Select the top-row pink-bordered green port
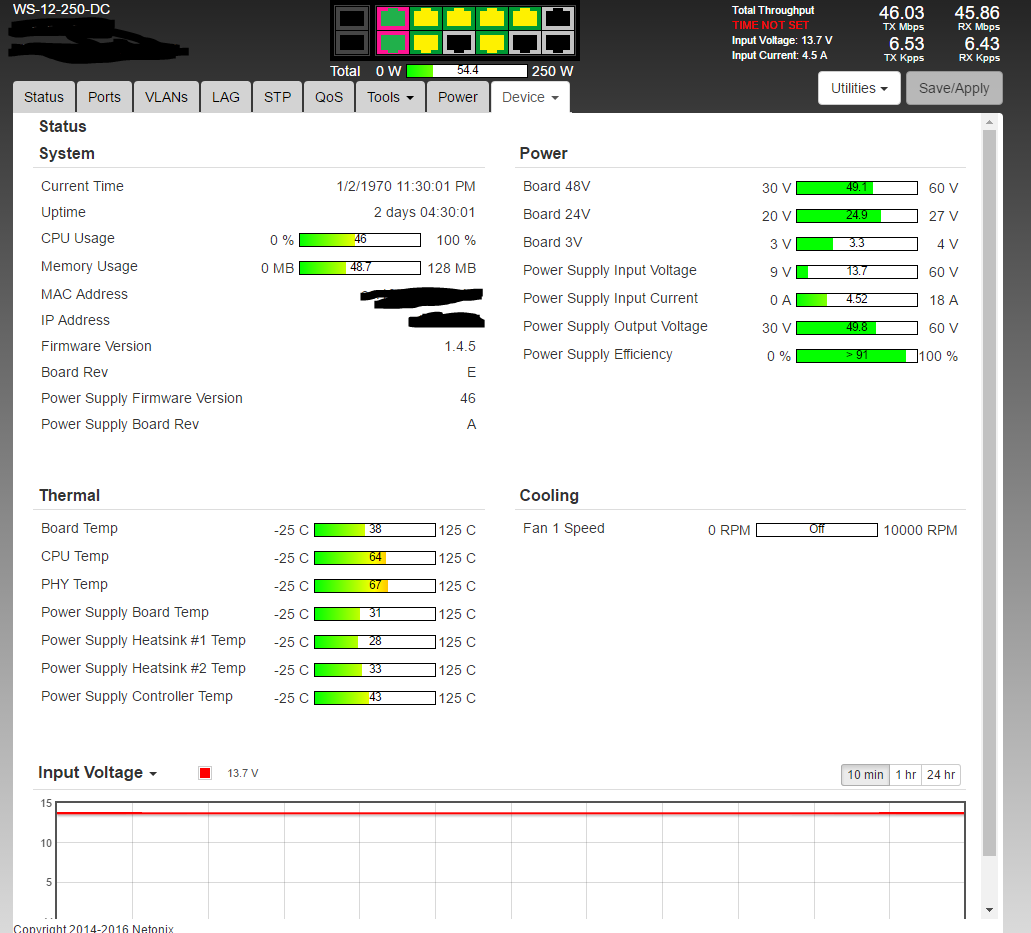Screen dimensions: 1031x933 point(394,18)
